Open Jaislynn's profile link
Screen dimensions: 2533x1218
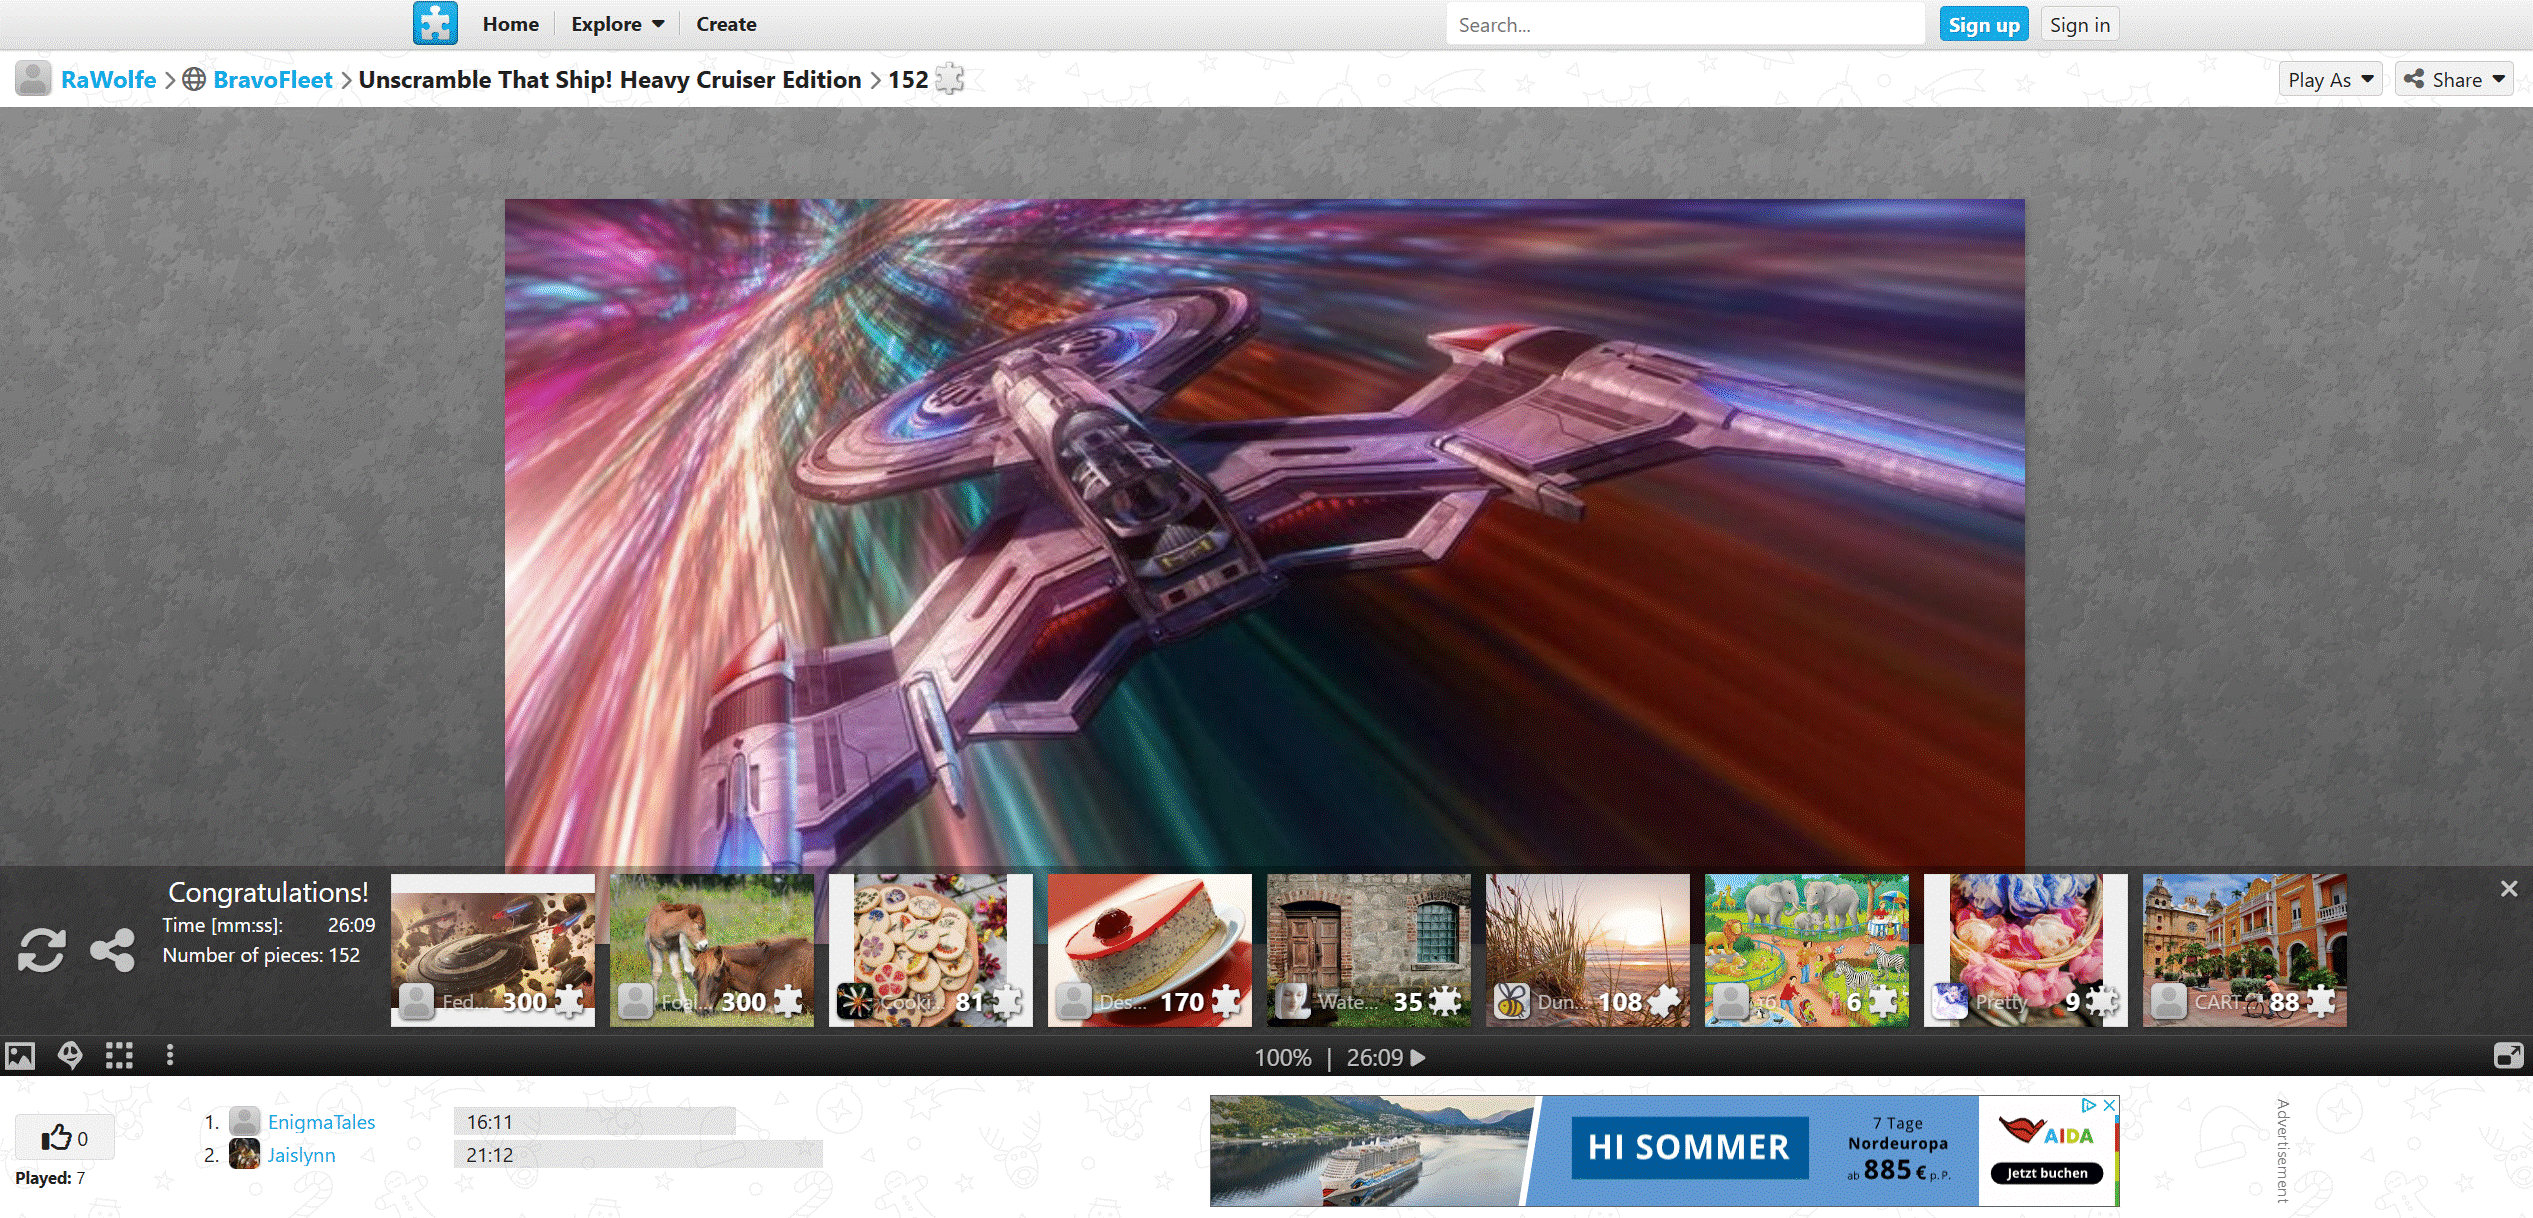tap(301, 1155)
